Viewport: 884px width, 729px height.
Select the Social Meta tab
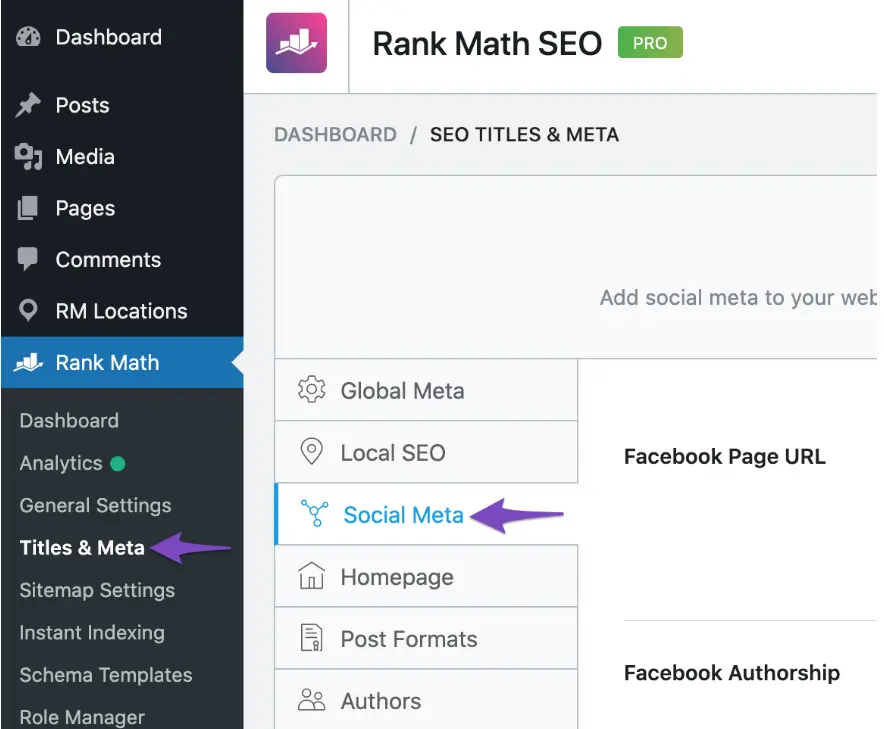pyautogui.click(x=426, y=514)
